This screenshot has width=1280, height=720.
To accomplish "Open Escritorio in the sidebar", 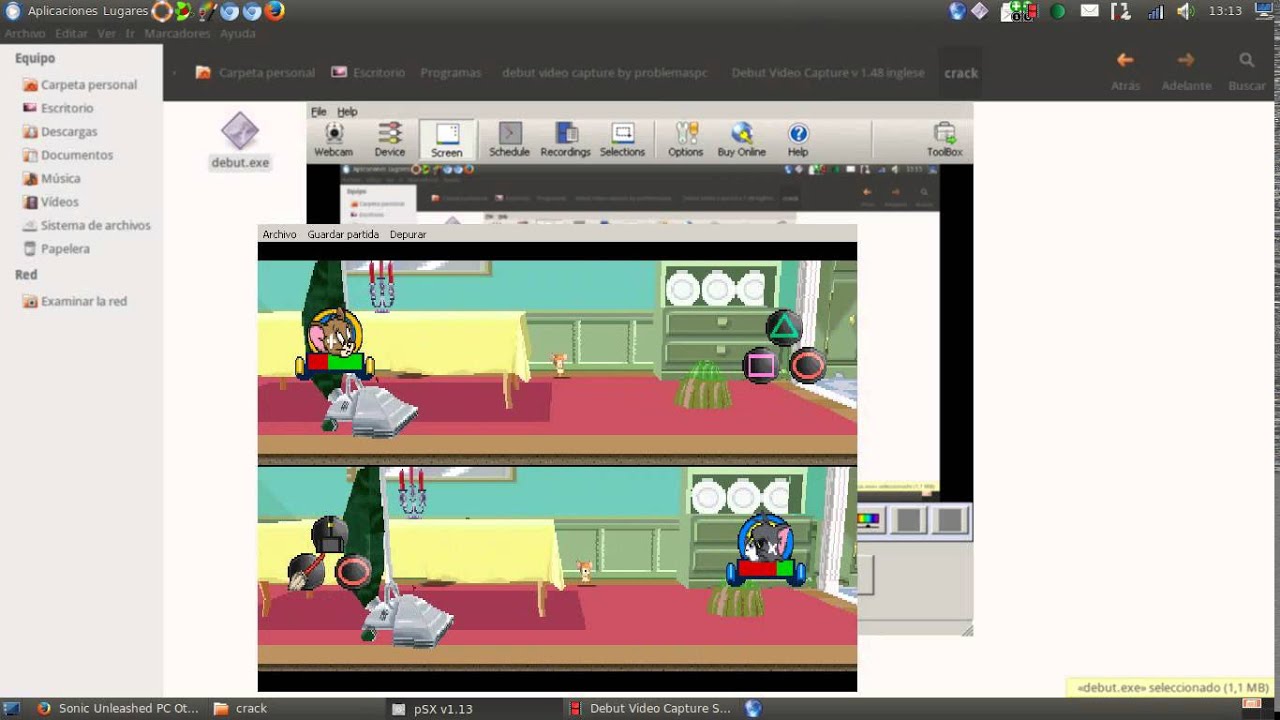I will (58, 108).
